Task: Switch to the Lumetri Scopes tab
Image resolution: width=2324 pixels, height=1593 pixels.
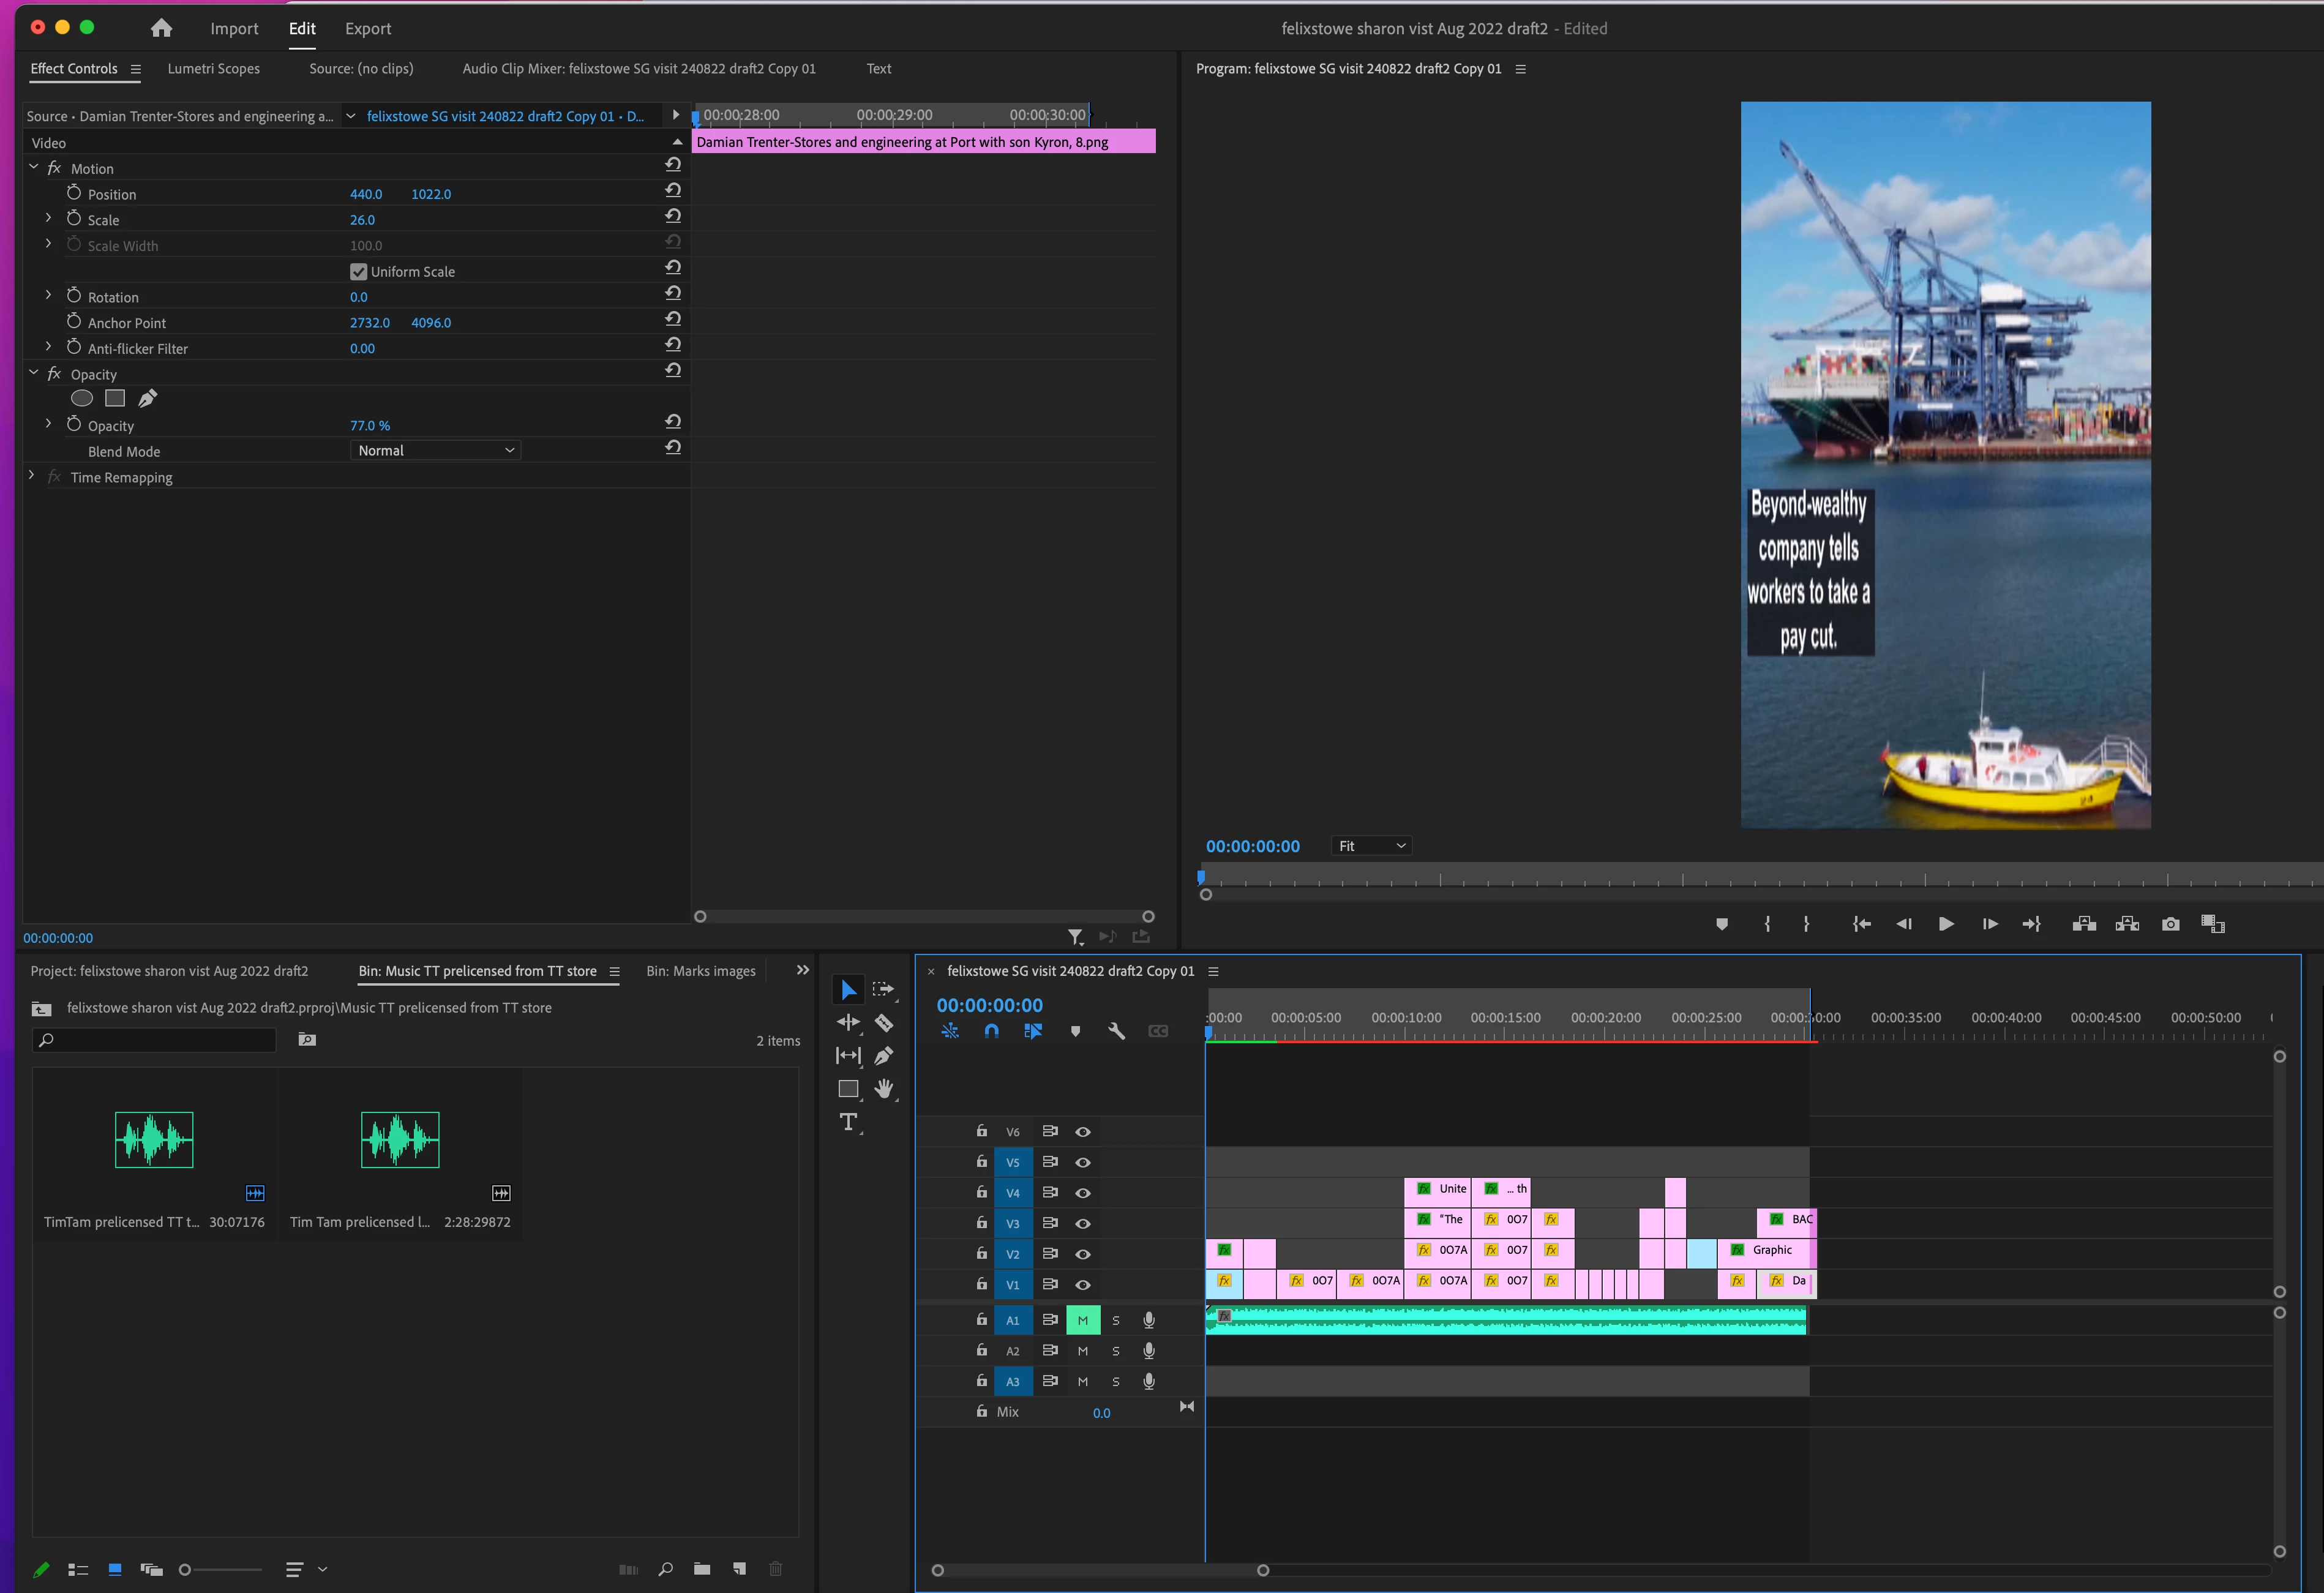Action: [213, 69]
